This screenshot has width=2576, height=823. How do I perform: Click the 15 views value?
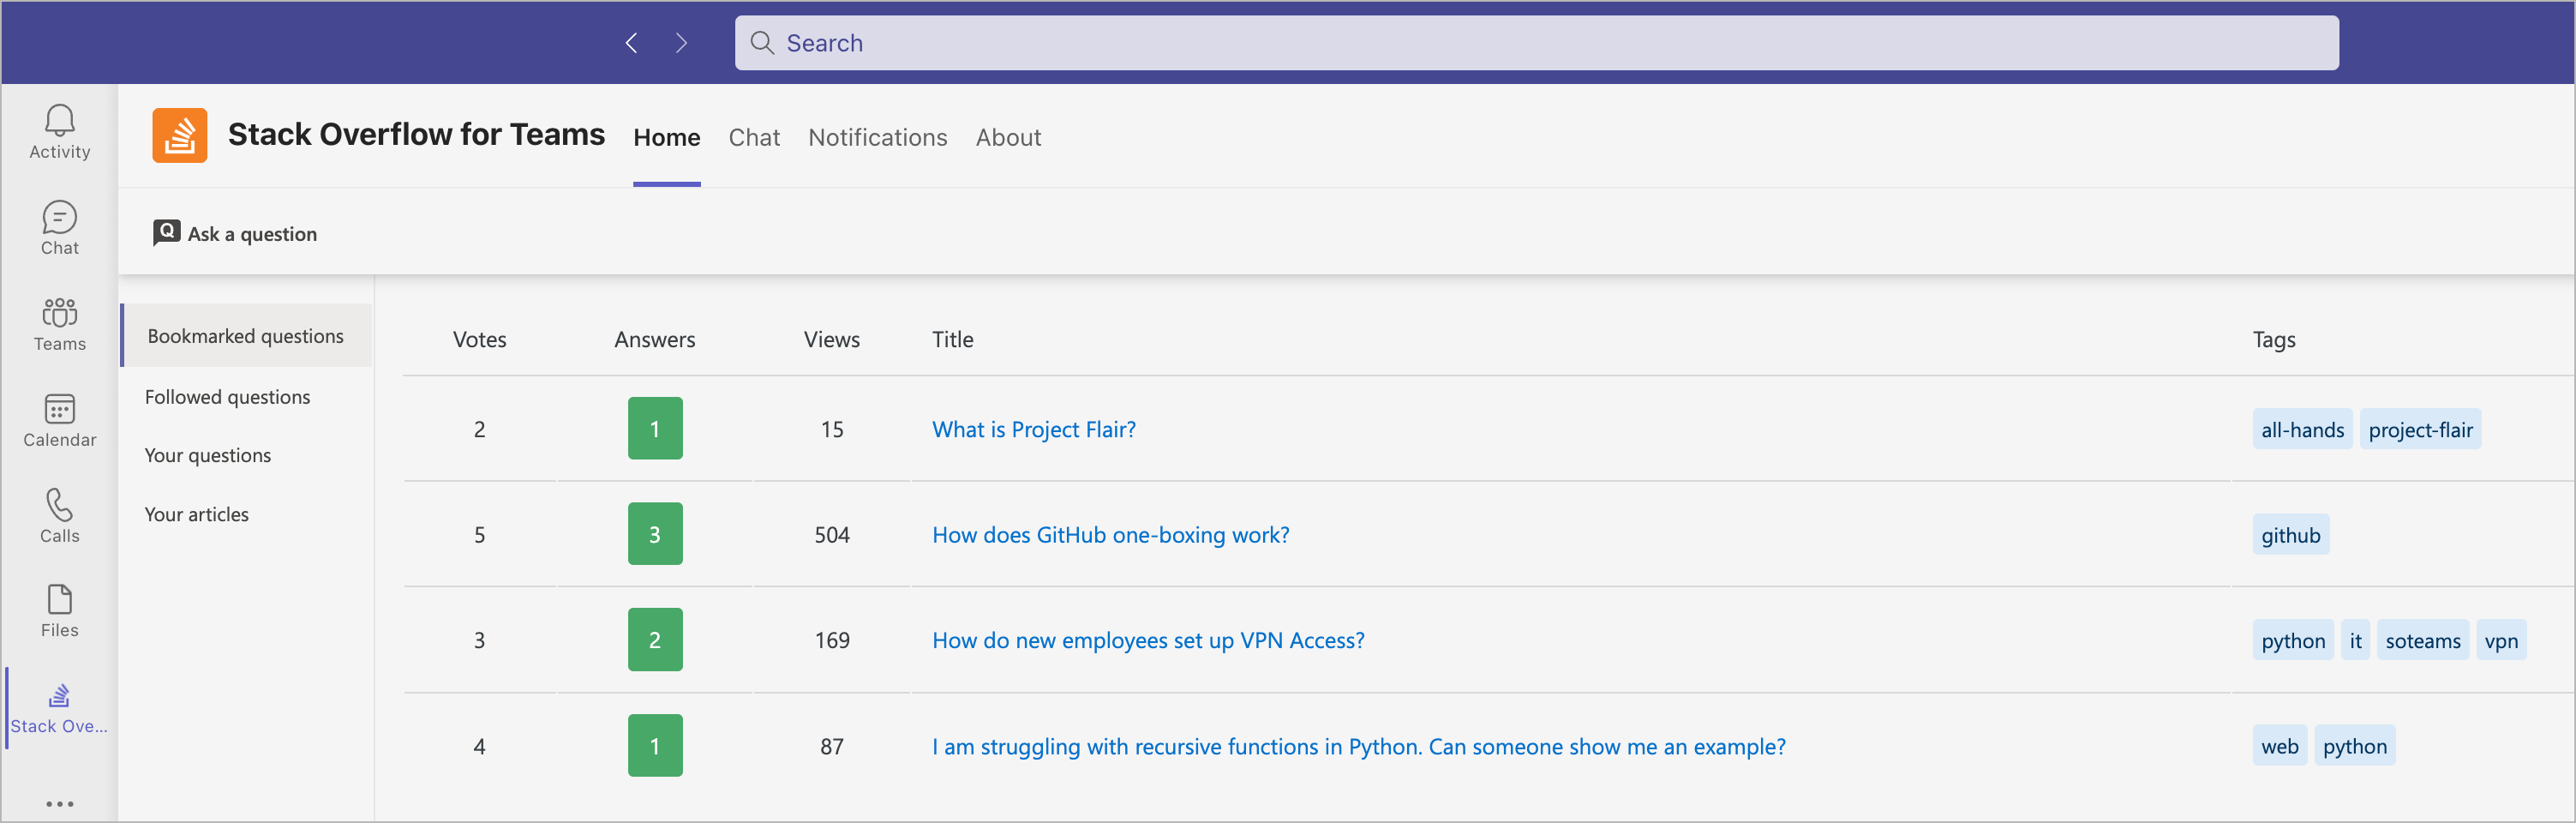tap(832, 429)
